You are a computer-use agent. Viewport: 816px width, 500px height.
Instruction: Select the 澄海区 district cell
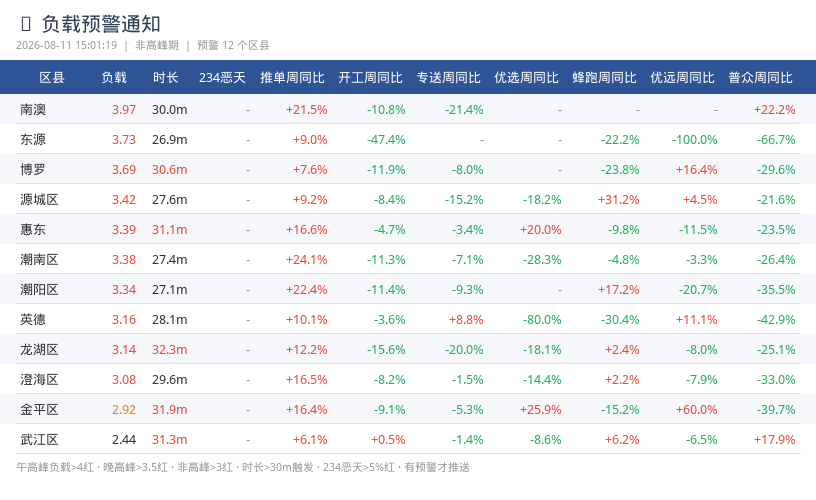tap(40, 380)
